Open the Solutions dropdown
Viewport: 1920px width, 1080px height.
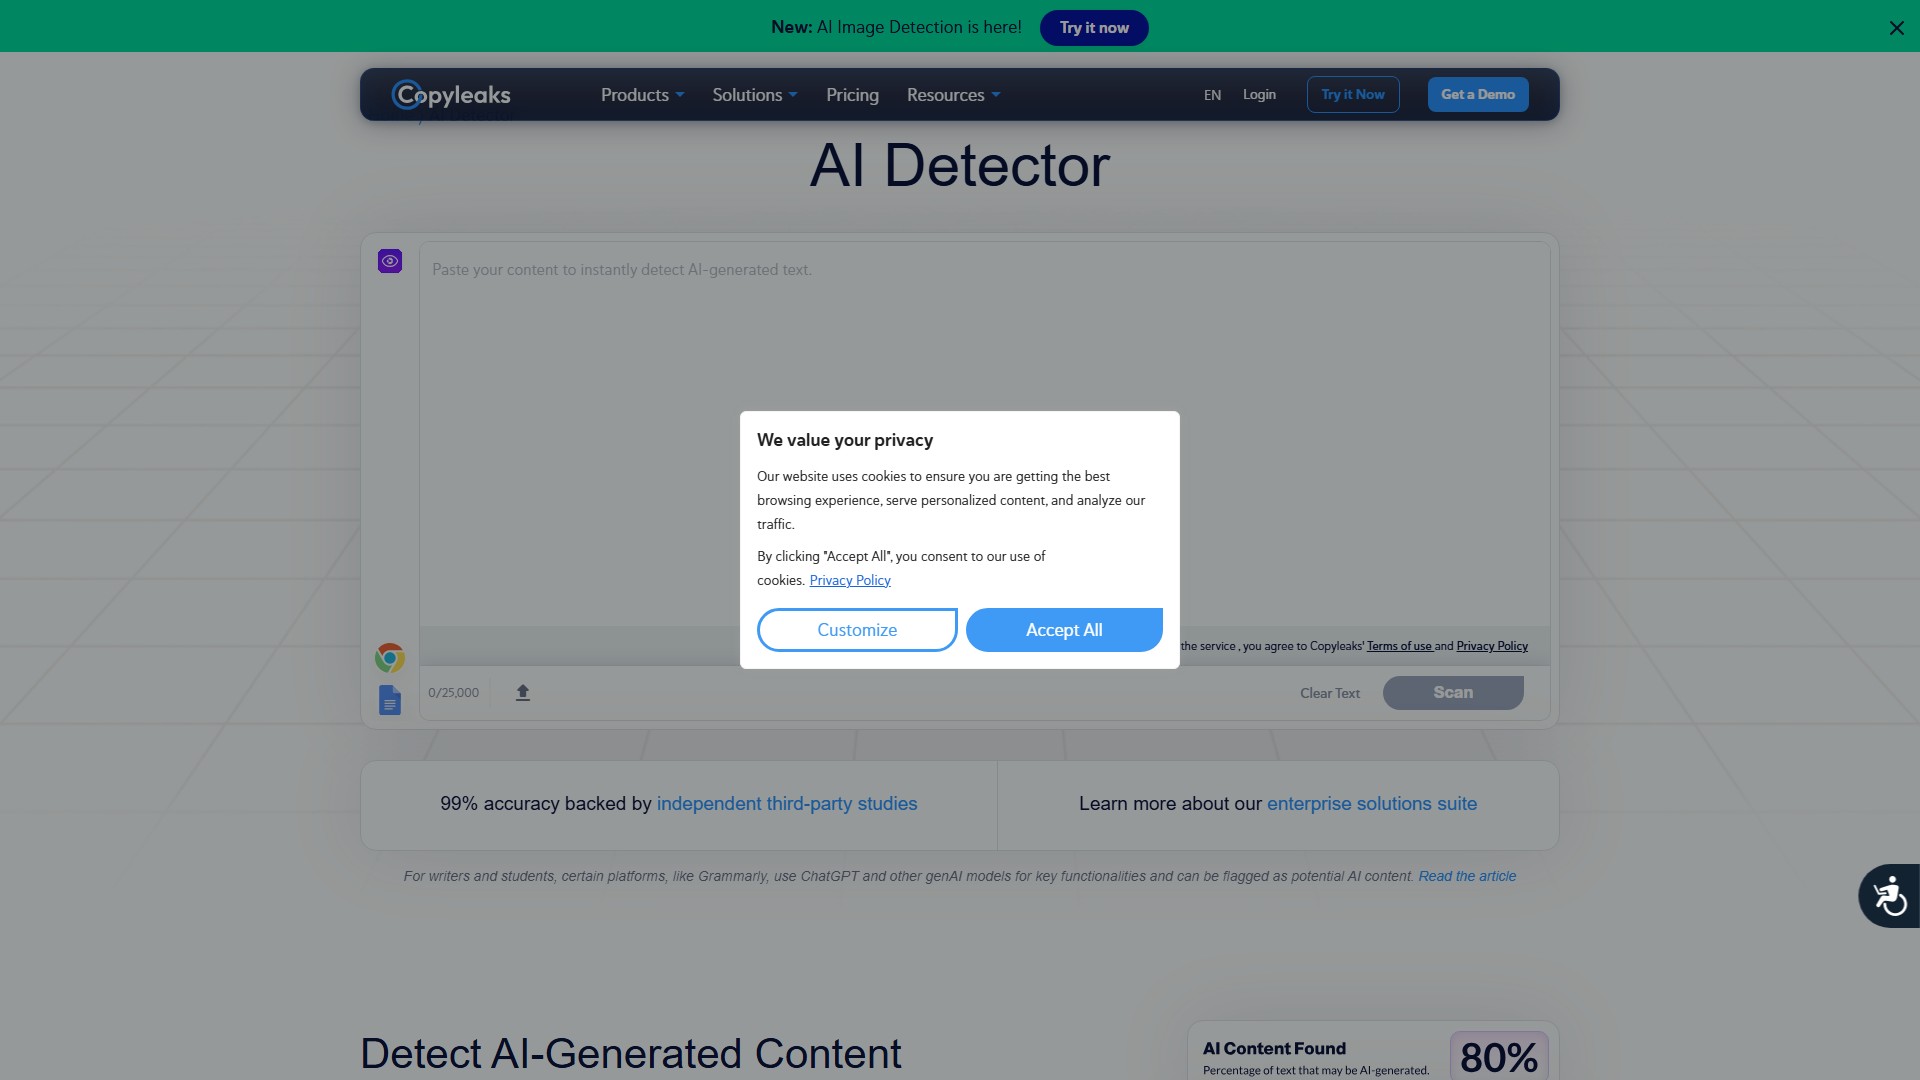coord(753,94)
